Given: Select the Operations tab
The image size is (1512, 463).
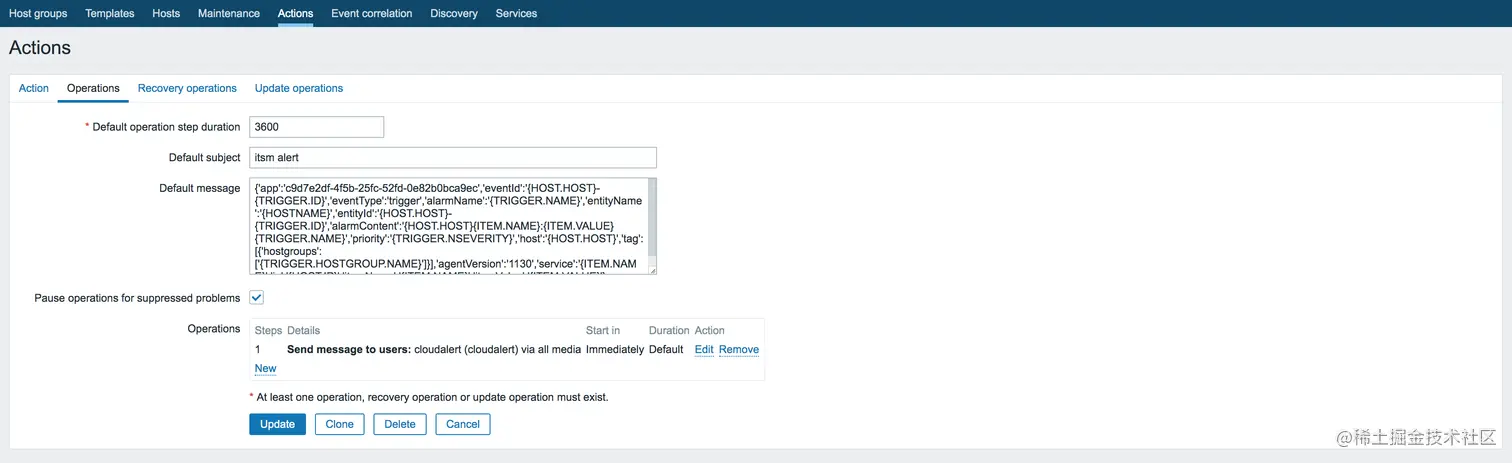Looking at the screenshot, I should pyautogui.click(x=93, y=88).
